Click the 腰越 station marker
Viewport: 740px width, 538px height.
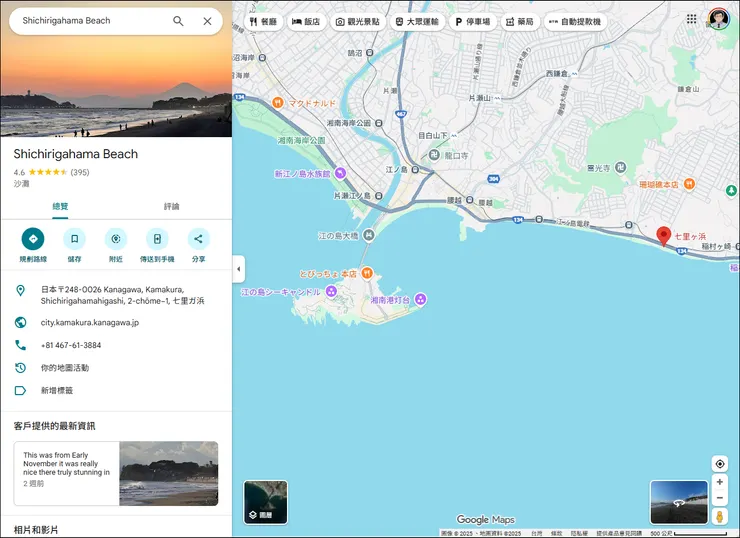coord(469,200)
